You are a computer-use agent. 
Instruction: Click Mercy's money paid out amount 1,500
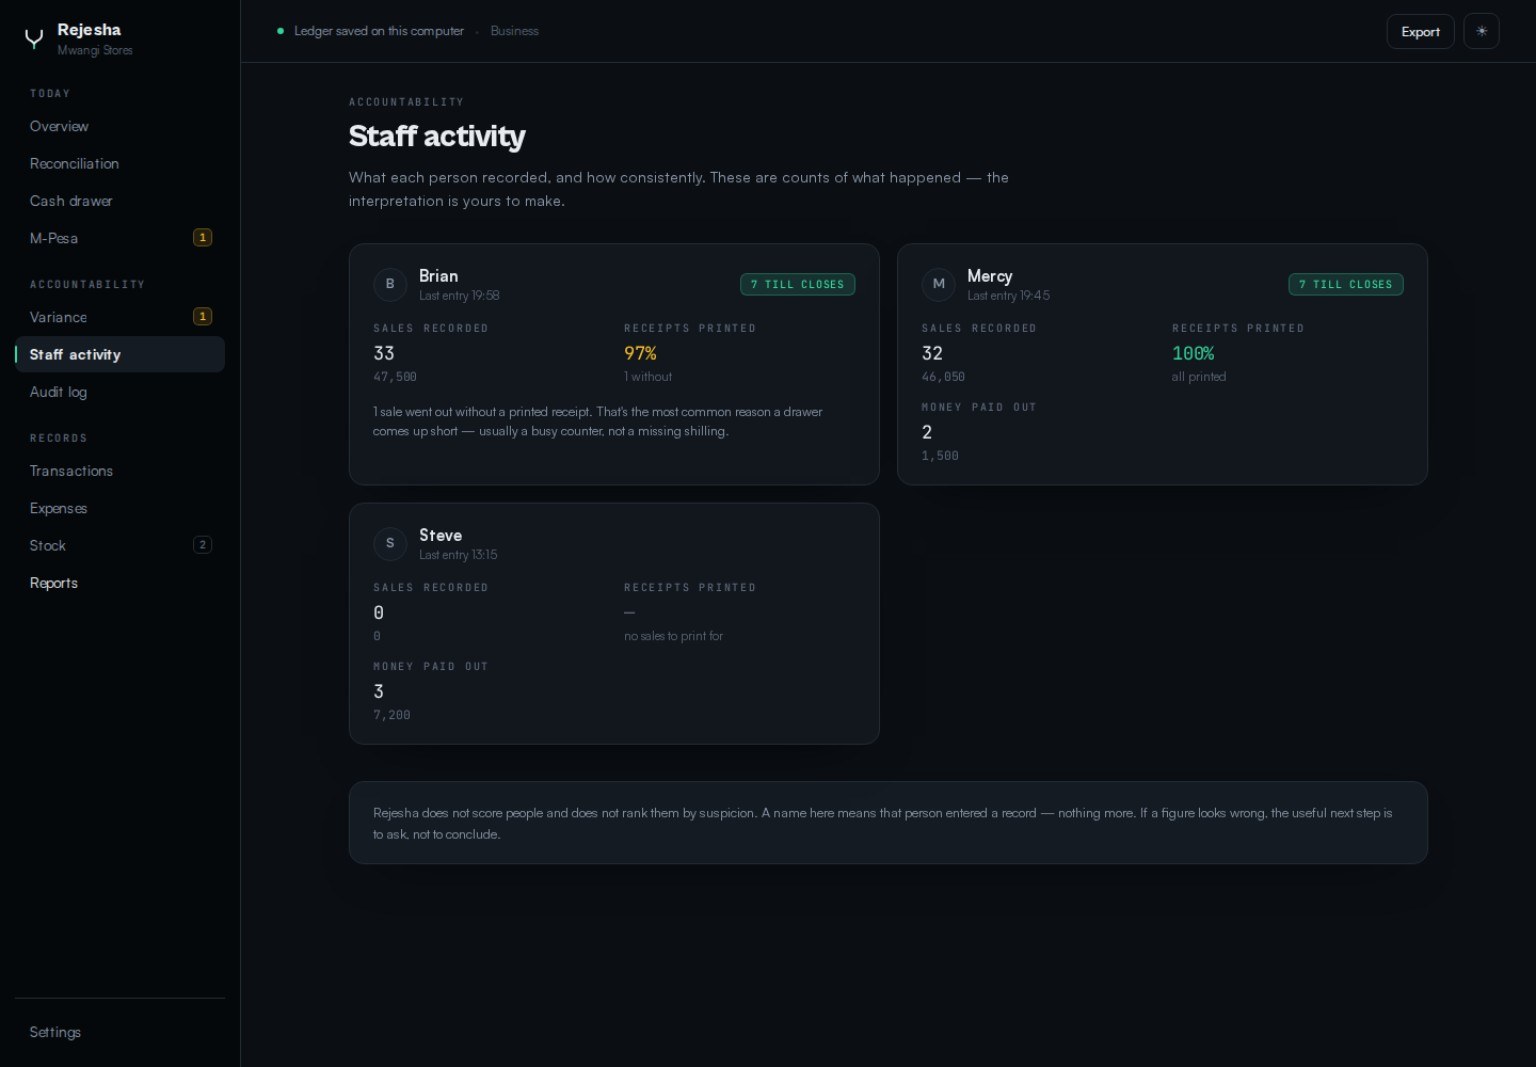pos(940,456)
